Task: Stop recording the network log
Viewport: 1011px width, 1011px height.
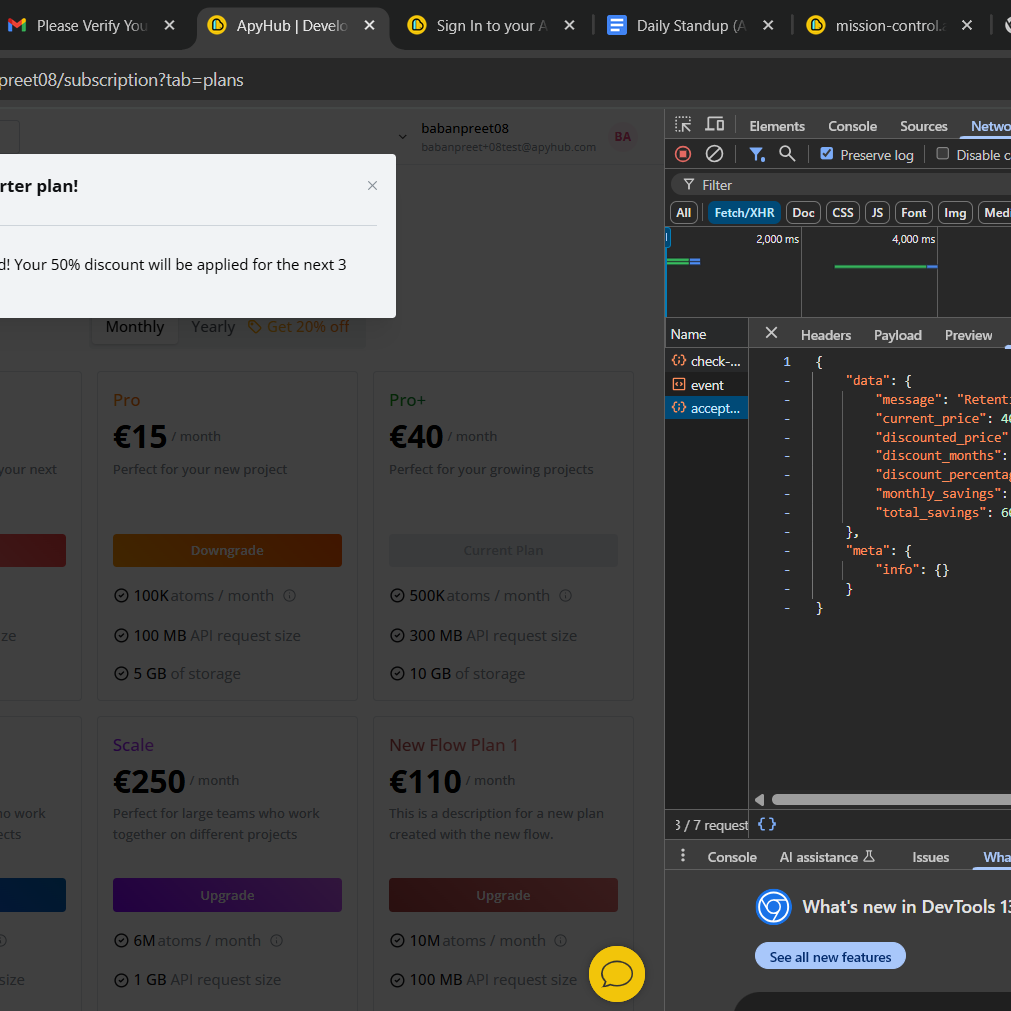Action: click(683, 154)
